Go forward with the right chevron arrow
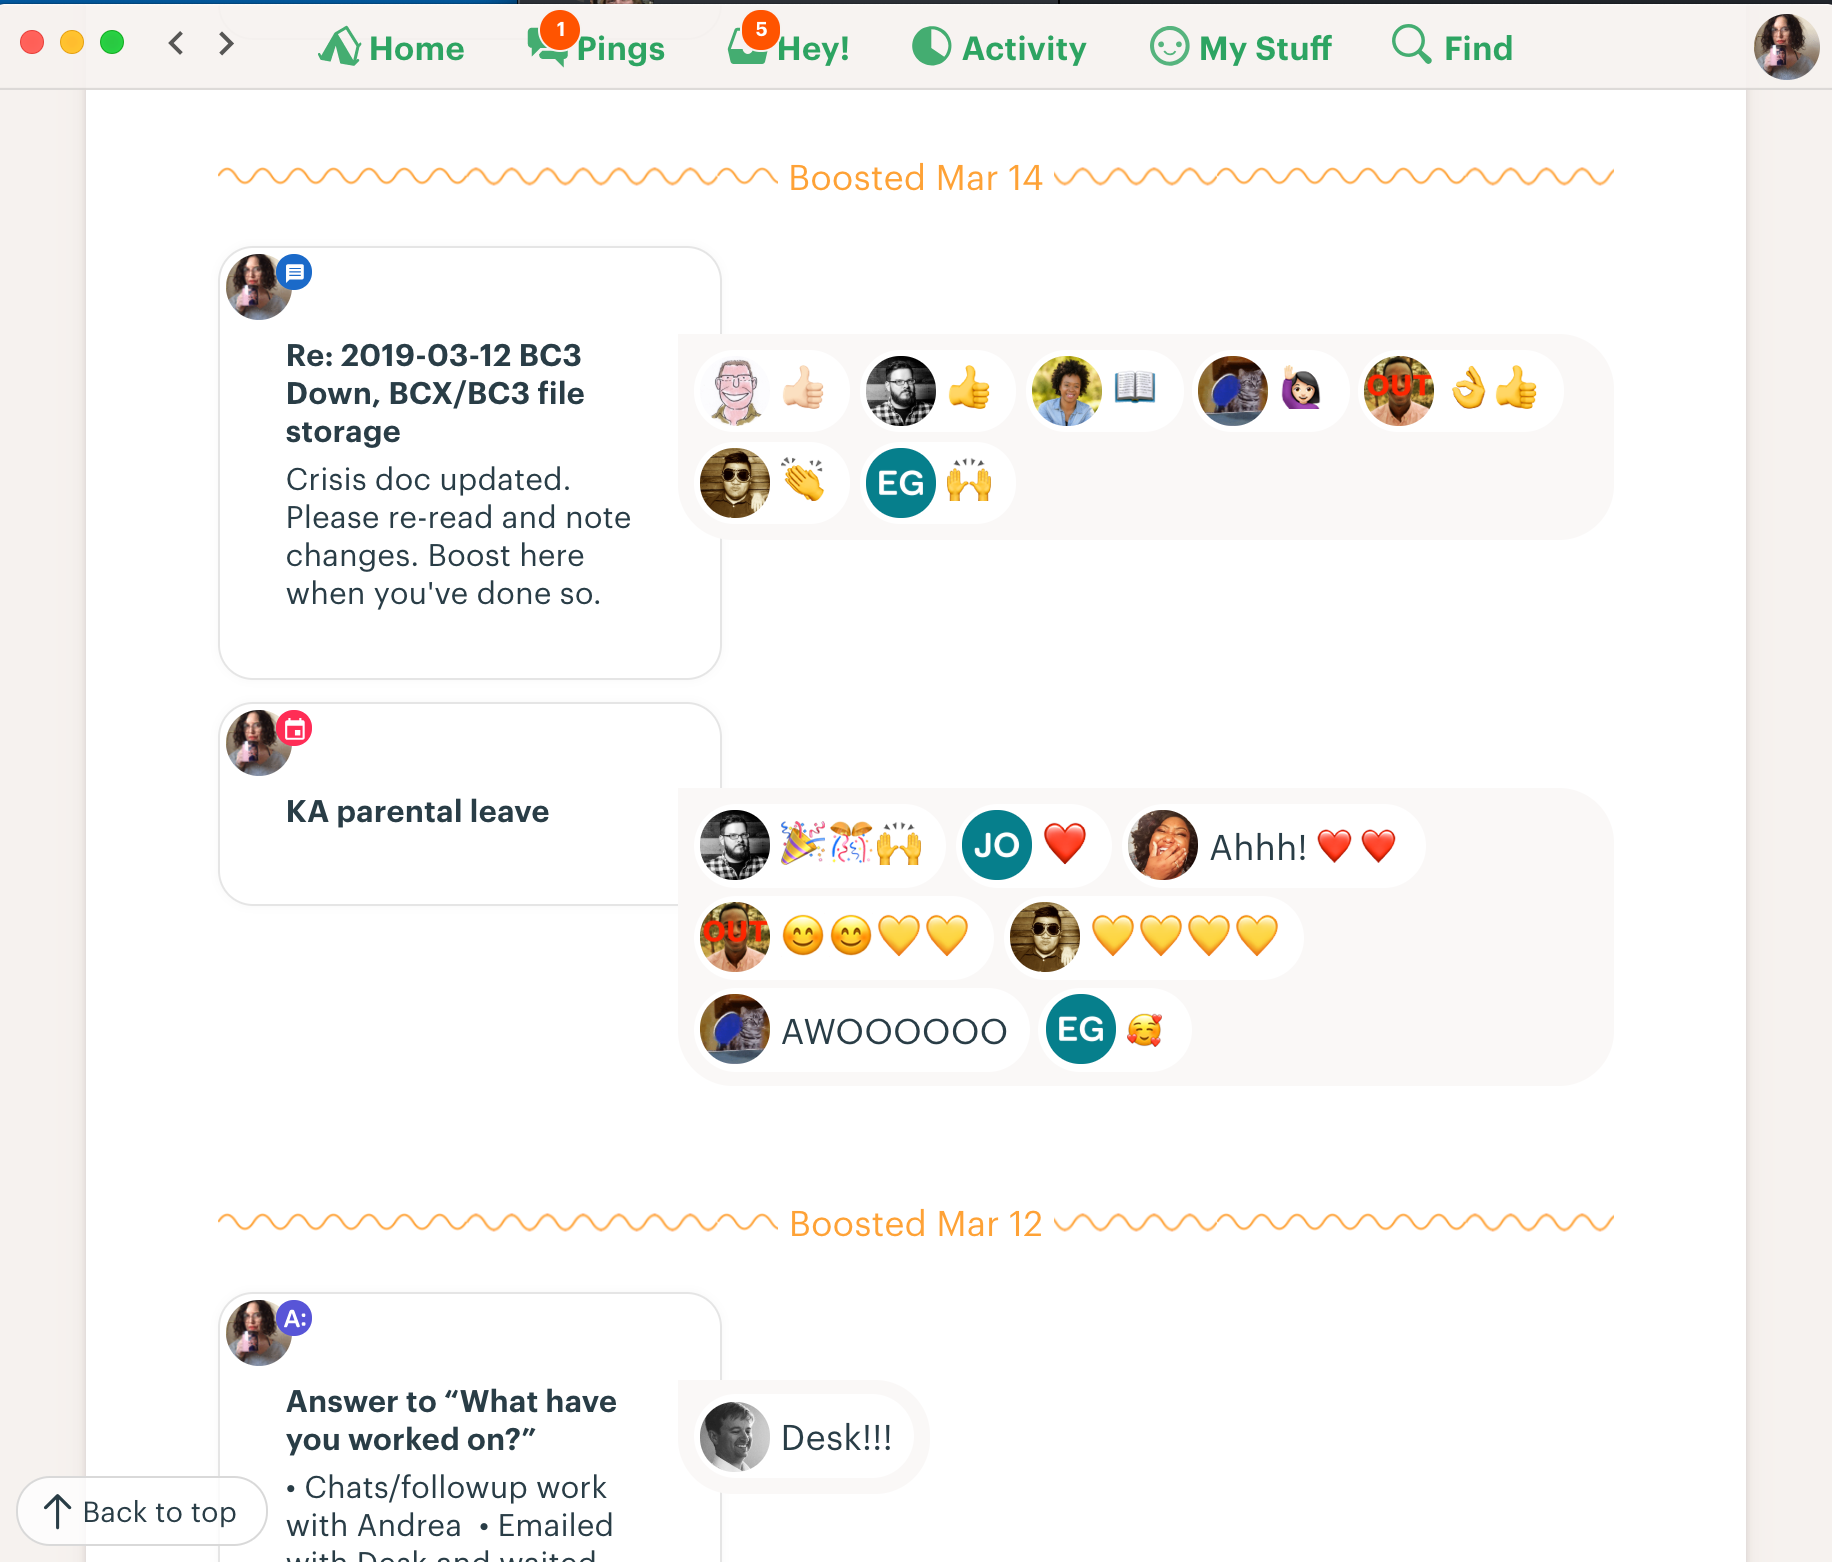 [x=226, y=43]
